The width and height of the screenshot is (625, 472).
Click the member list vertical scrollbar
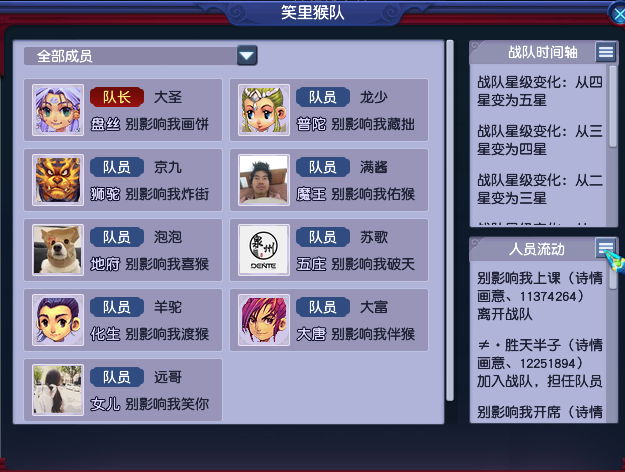point(450,220)
